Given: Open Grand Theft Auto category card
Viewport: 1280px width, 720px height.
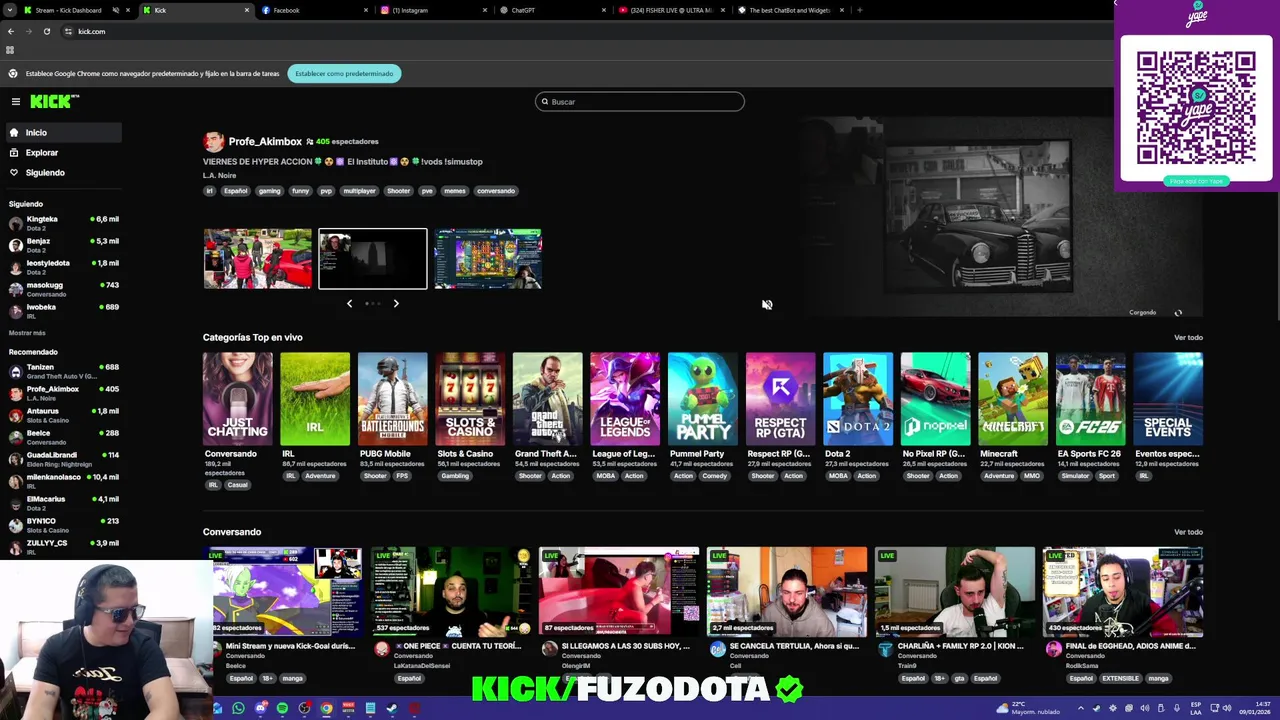Looking at the screenshot, I should (547, 398).
